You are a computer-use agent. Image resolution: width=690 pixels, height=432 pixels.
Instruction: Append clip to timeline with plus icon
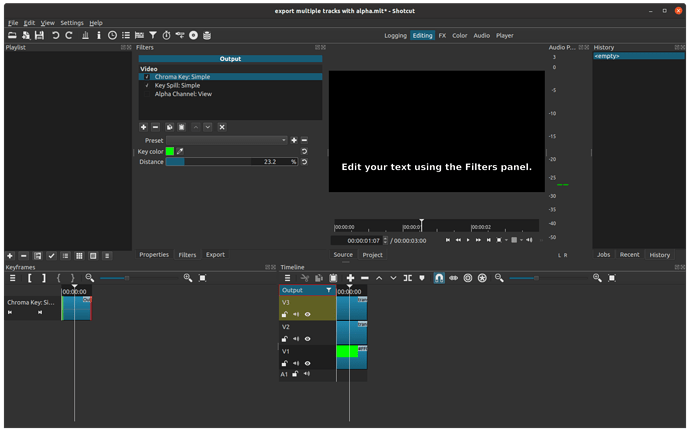(350, 278)
